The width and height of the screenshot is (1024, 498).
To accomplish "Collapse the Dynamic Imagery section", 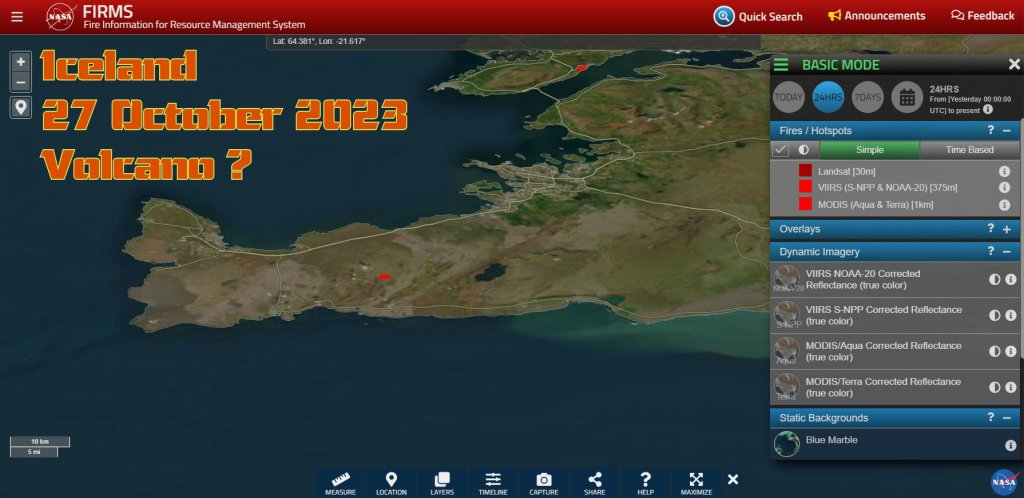I will click(1006, 252).
